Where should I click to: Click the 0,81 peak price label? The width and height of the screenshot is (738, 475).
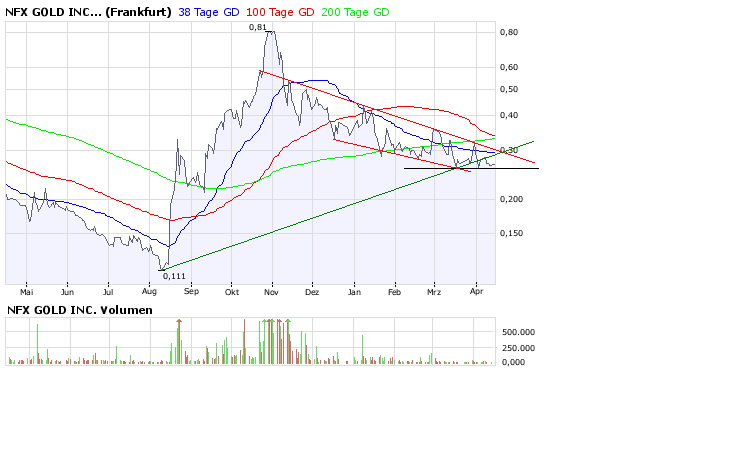[x=257, y=27]
